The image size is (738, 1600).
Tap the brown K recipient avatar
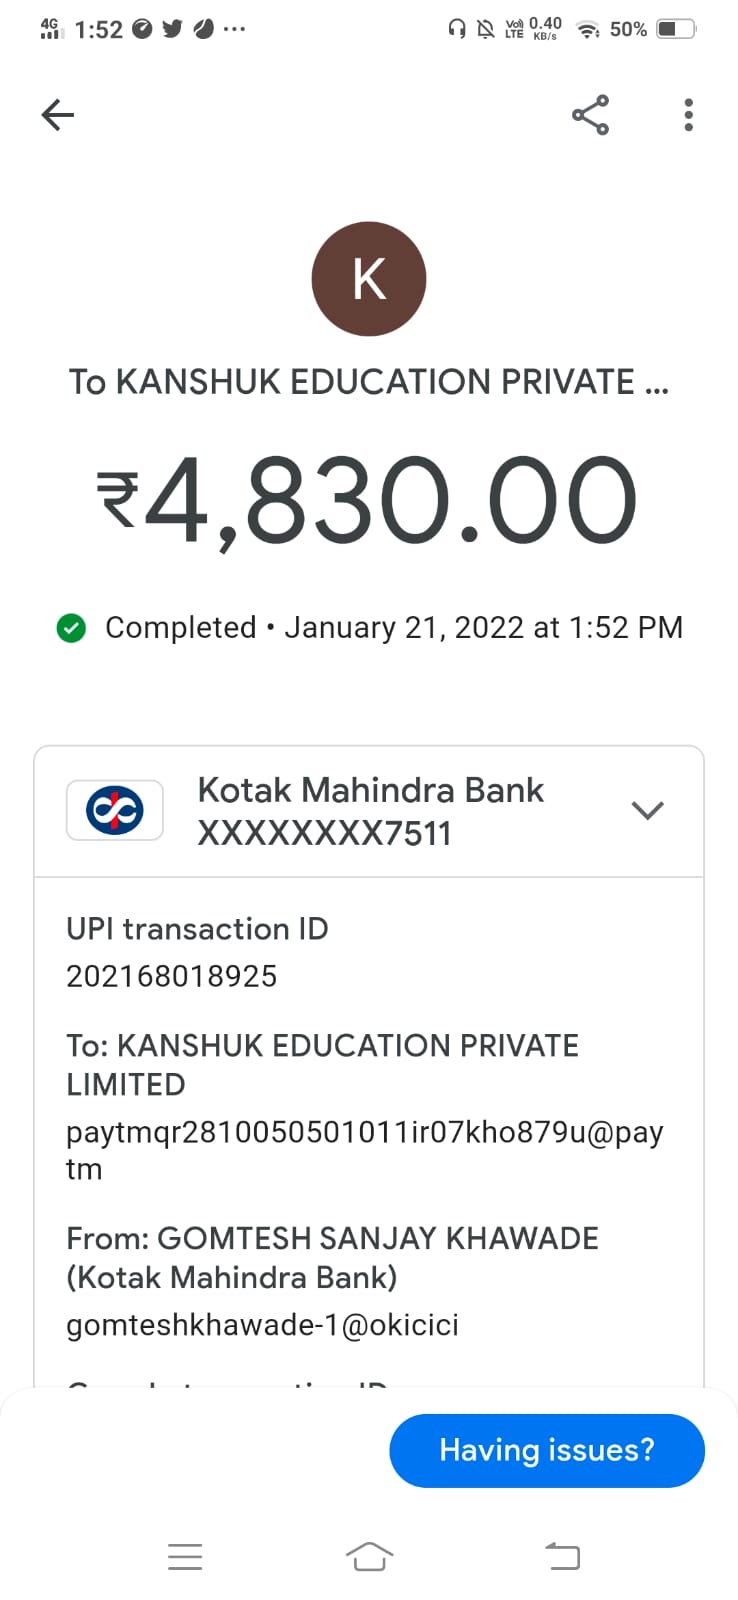pos(369,279)
